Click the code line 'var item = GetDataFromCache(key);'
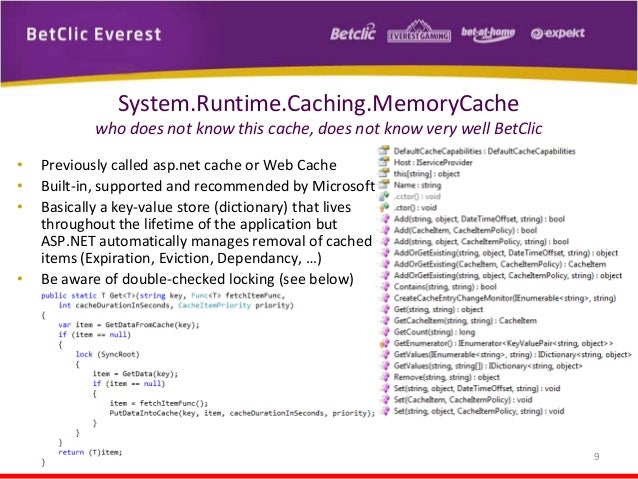The image size is (638, 479). (129, 325)
